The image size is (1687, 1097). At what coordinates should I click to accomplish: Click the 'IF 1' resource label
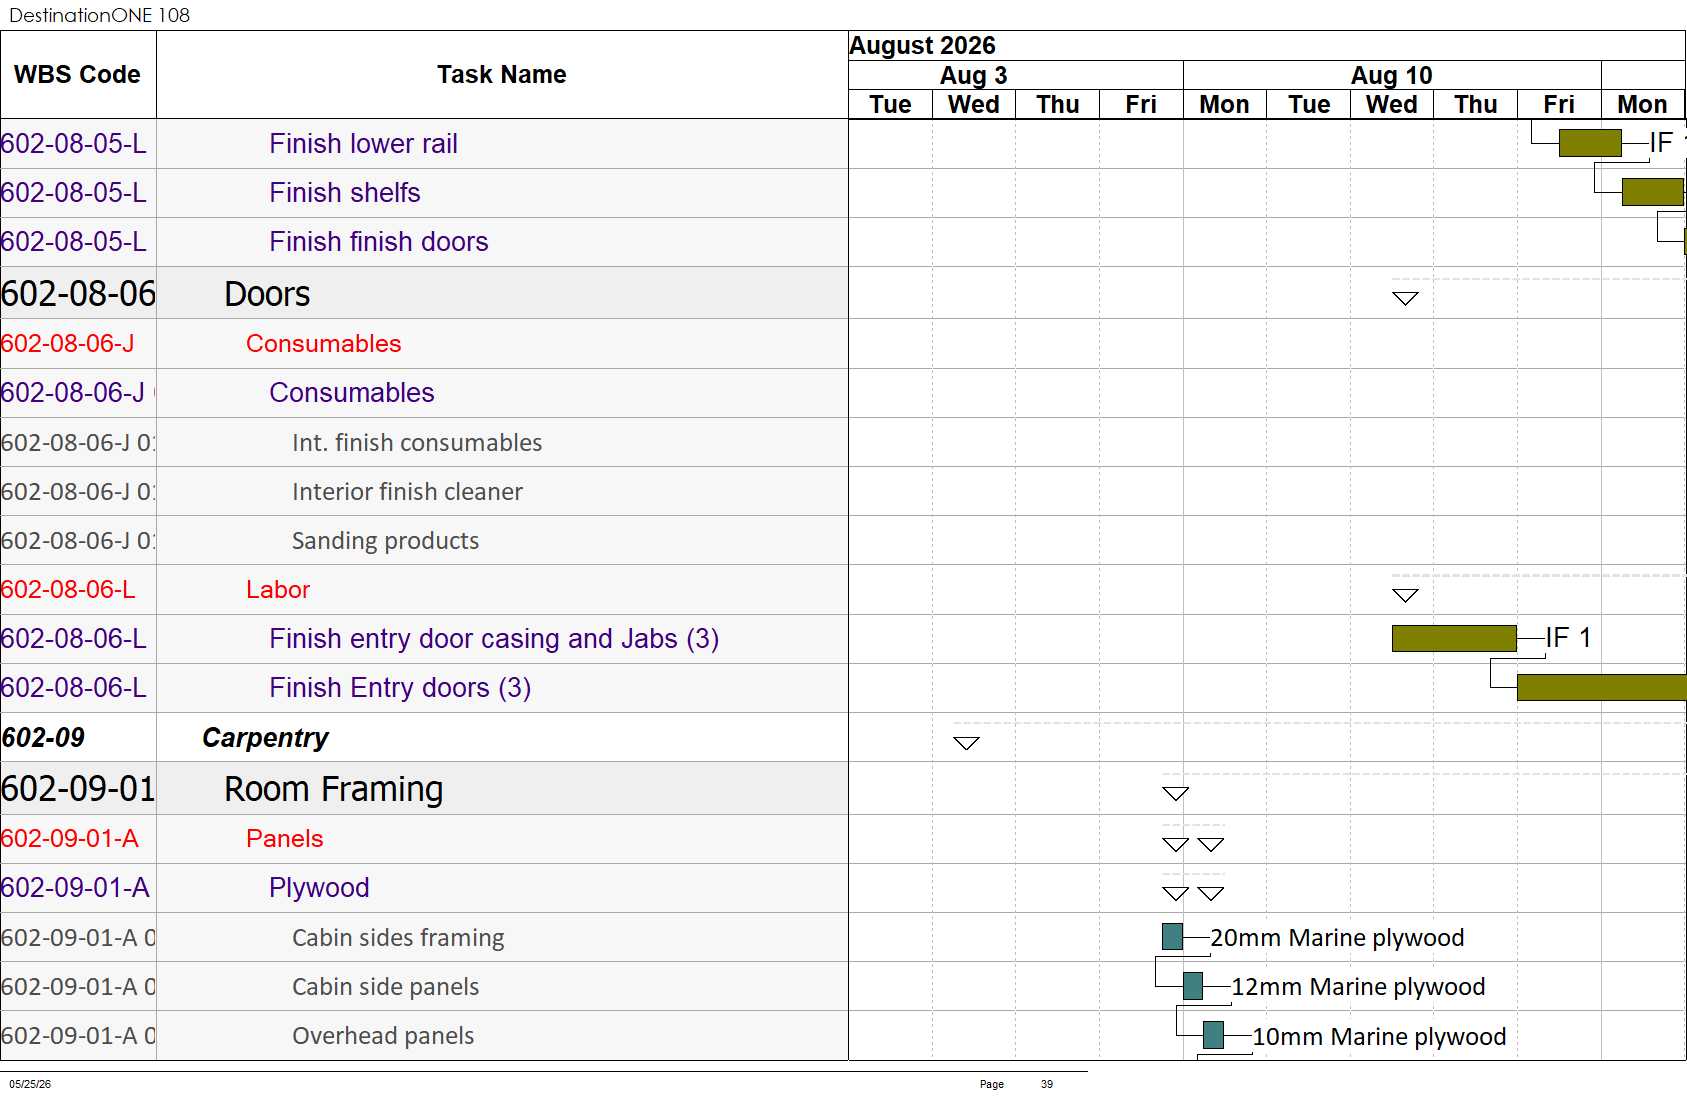pos(1568,638)
